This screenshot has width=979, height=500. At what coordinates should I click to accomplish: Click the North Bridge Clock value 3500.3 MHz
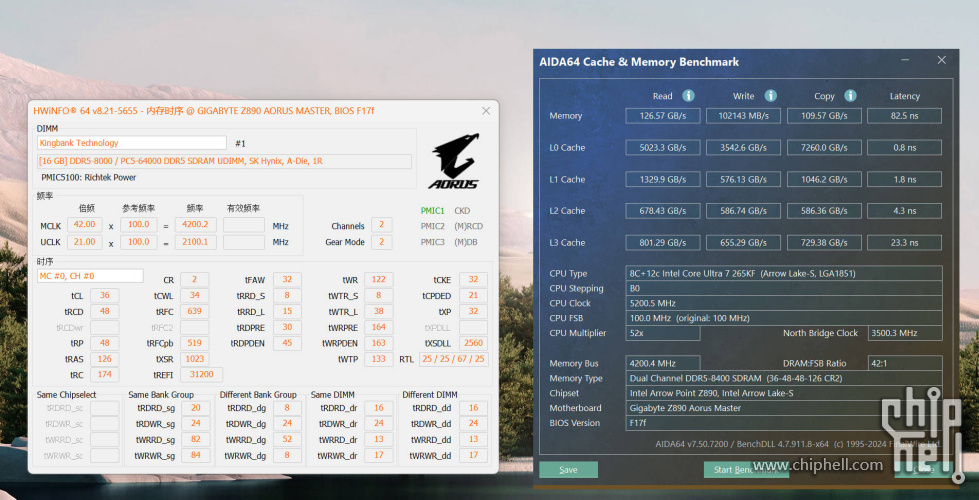(x=905, y=333)
